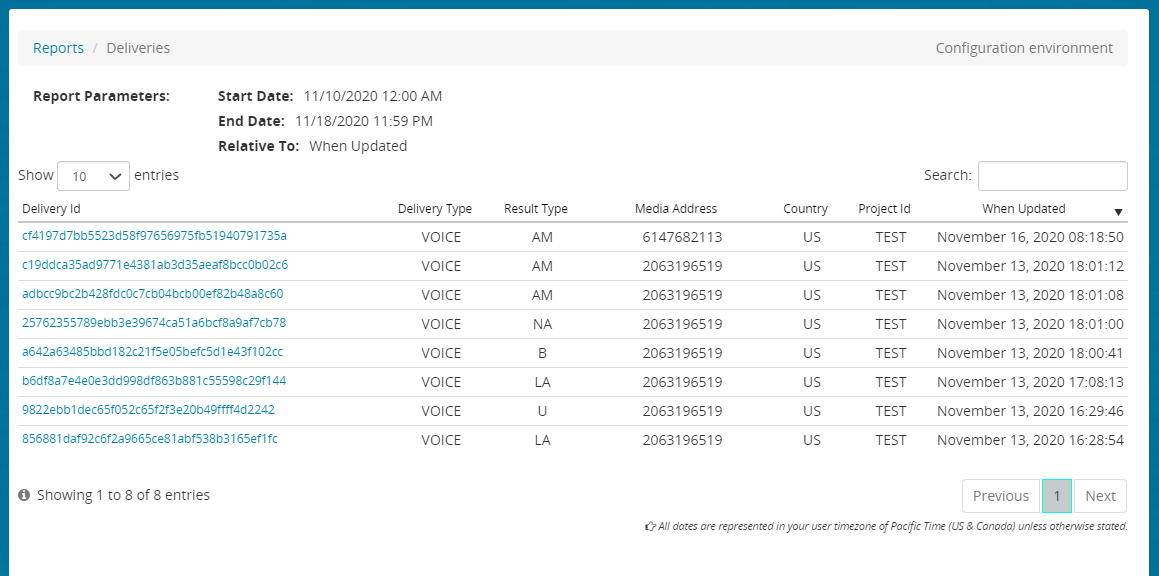Open delivery c19ddca35ad9771e4381ab3d35aeaf8bcc0b02c6
1159x576 pixels.
pos(154,265)
